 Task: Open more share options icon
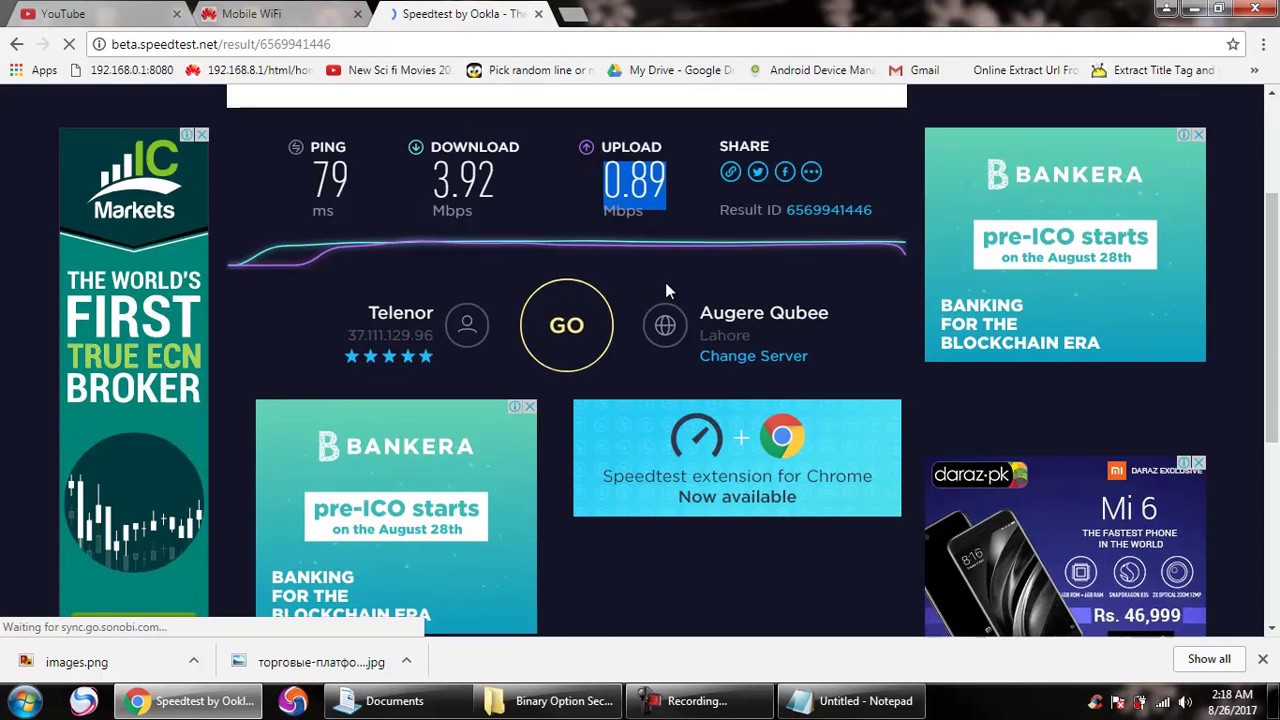point(811,172)
